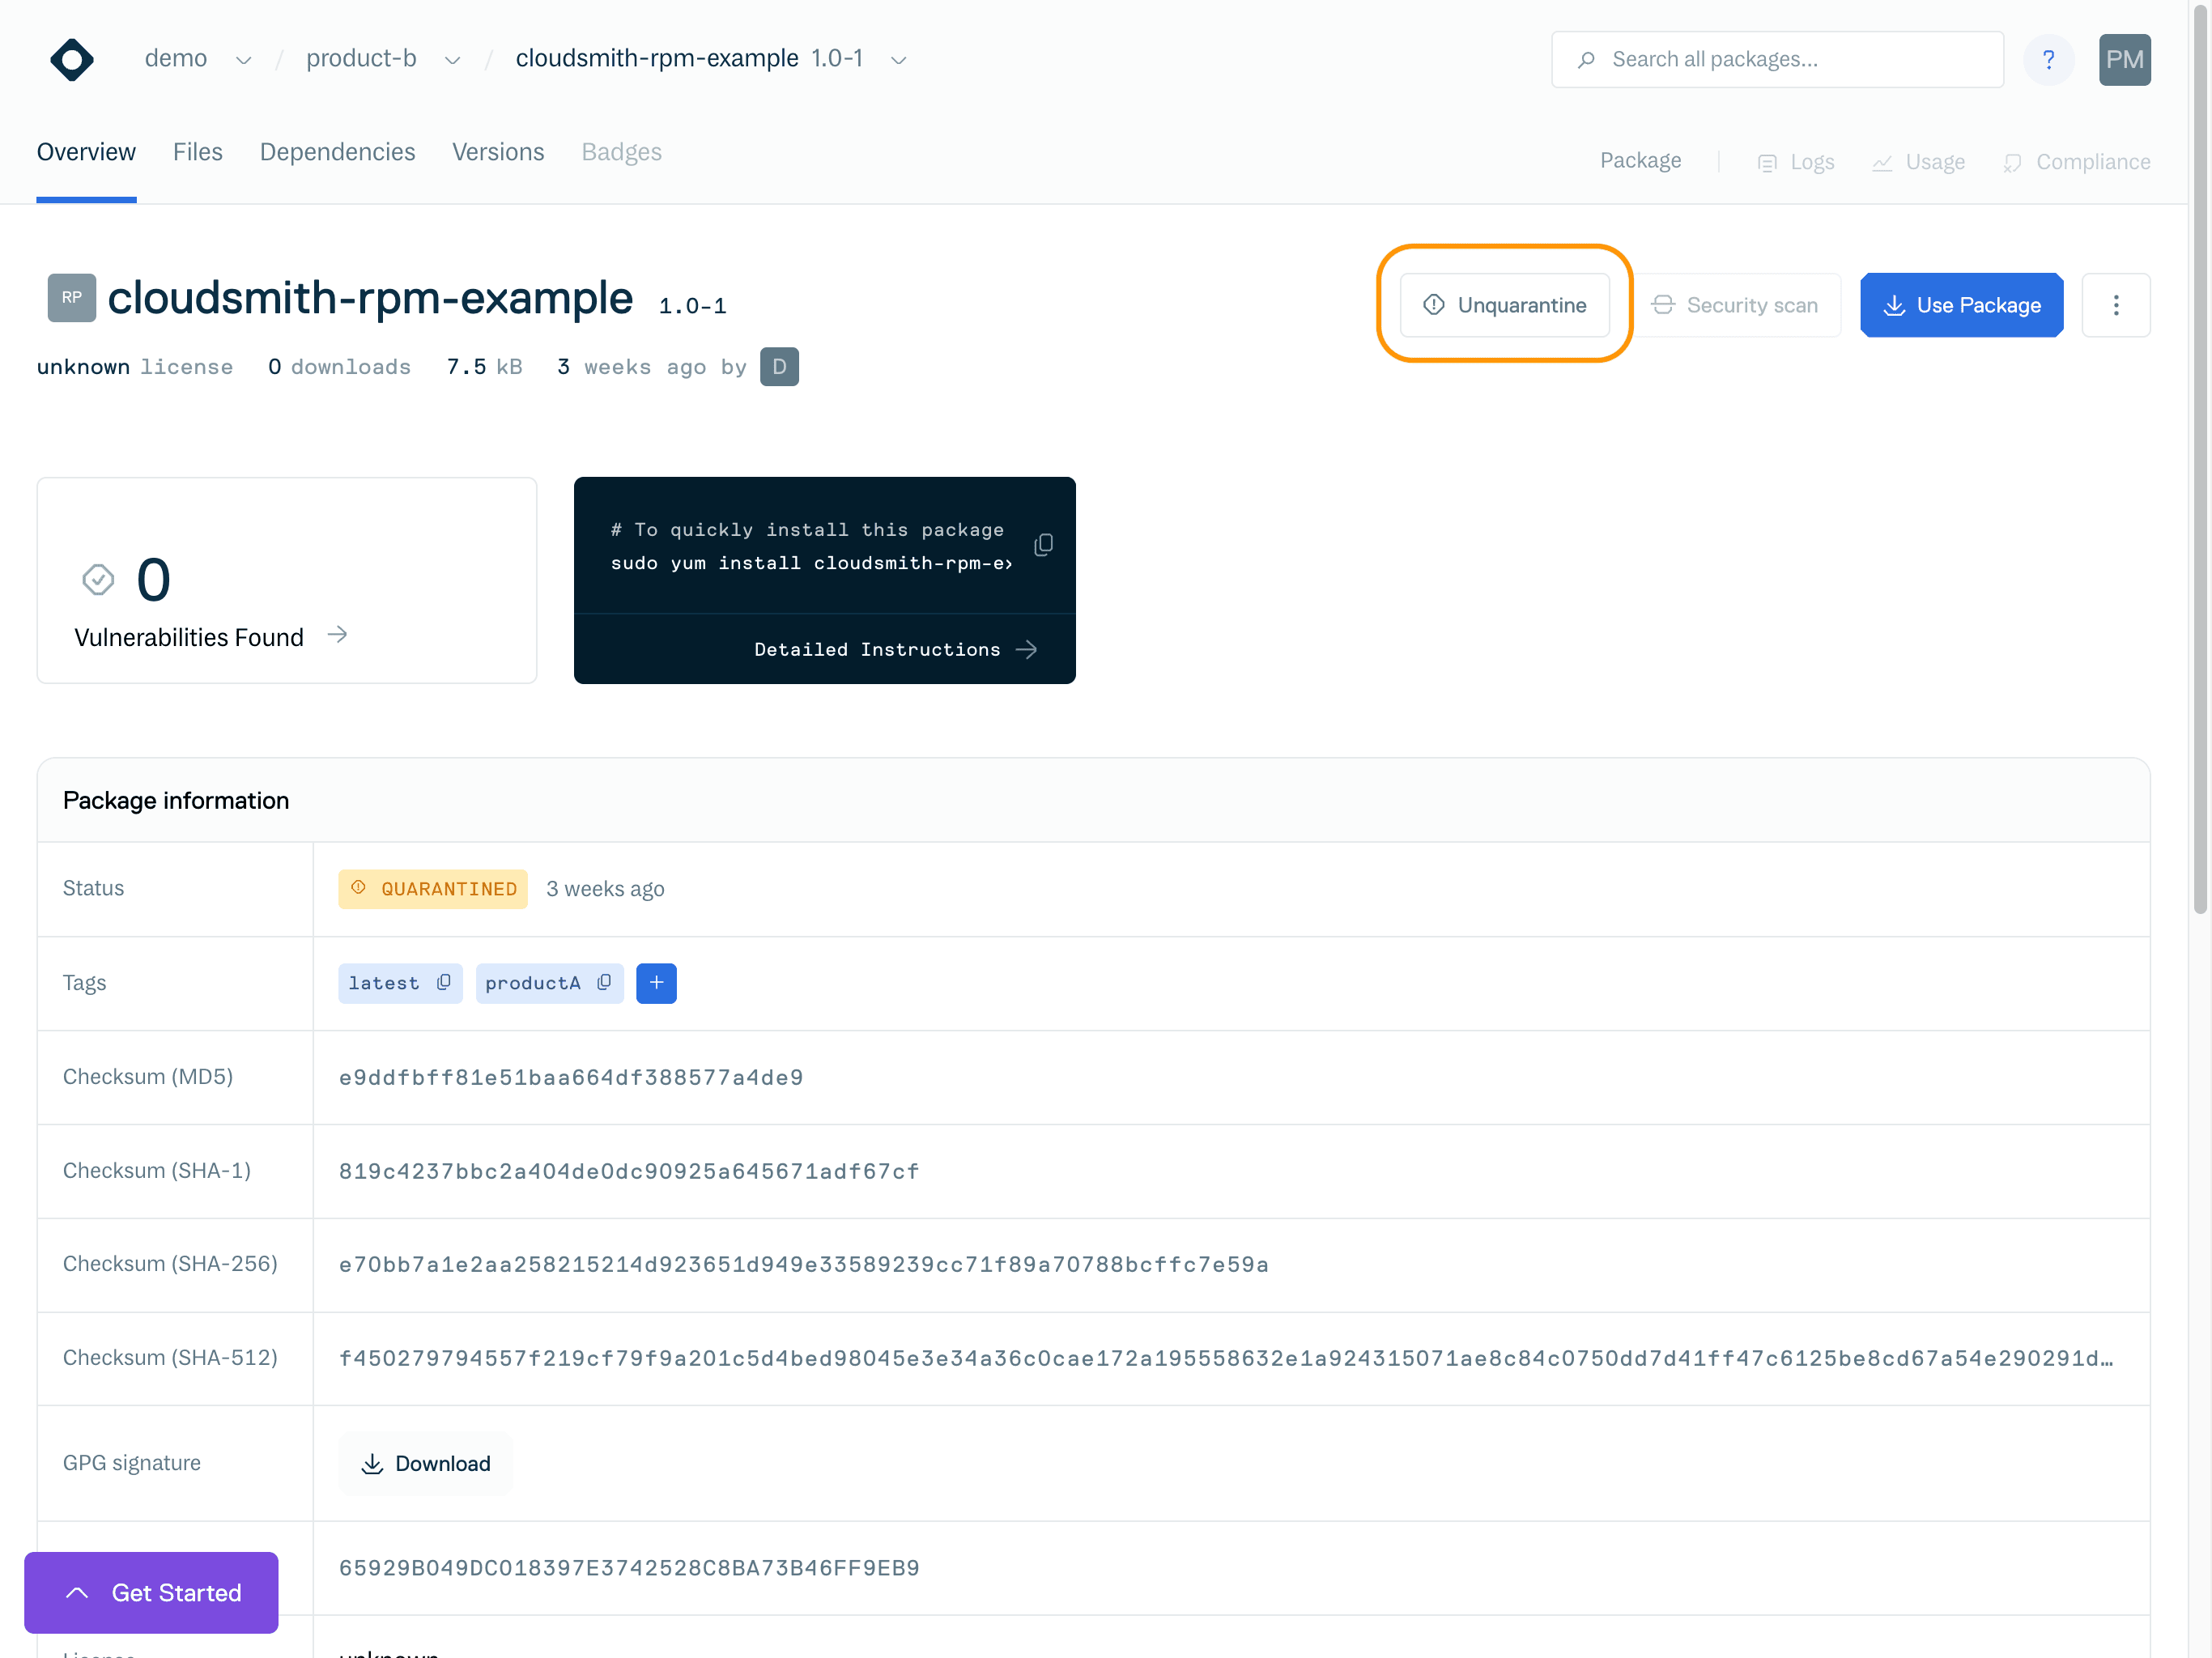This screenshot has width=2212, height=1658.
Task: Click the PM user avatar
Action: (2124, 60)
